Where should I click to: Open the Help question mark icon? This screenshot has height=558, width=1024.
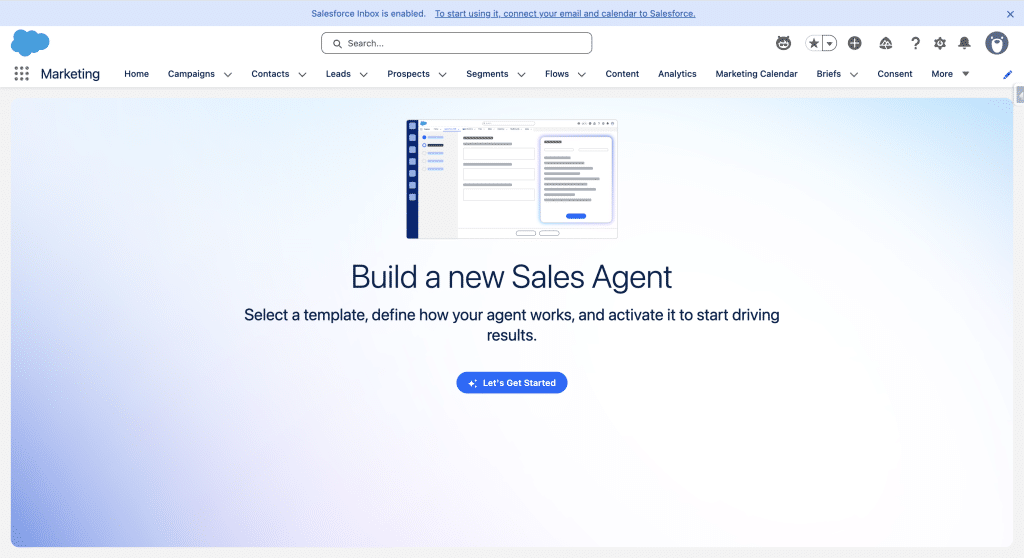[915, 43]
